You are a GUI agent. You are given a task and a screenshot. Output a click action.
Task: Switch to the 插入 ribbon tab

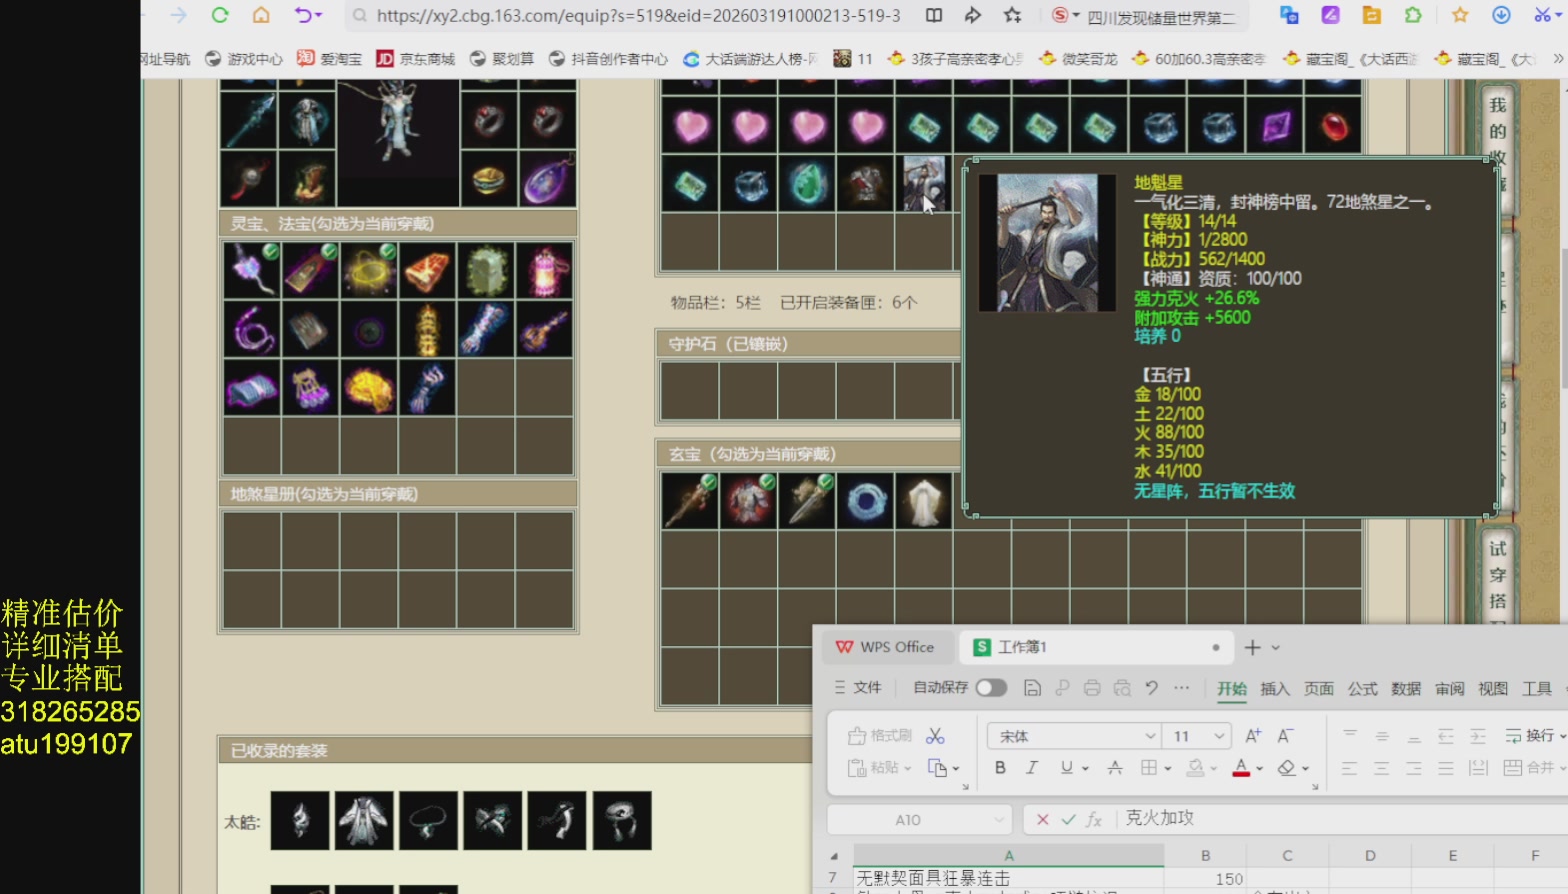point(1275,688)
